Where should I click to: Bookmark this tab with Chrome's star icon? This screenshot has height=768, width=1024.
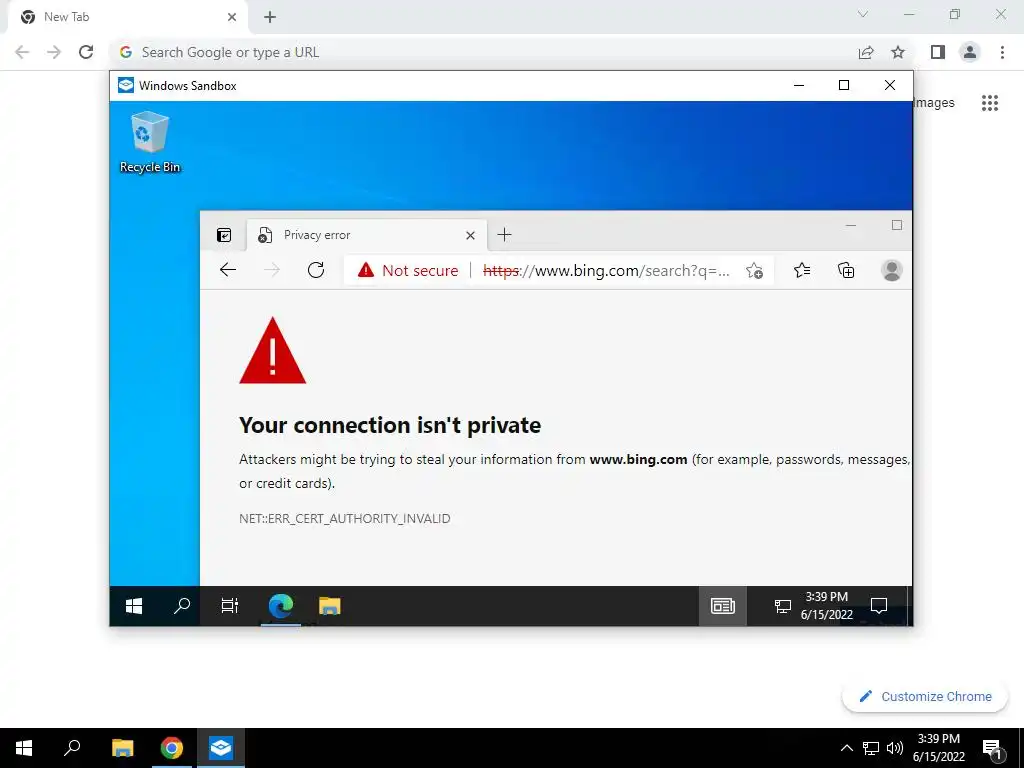[898, 52]
